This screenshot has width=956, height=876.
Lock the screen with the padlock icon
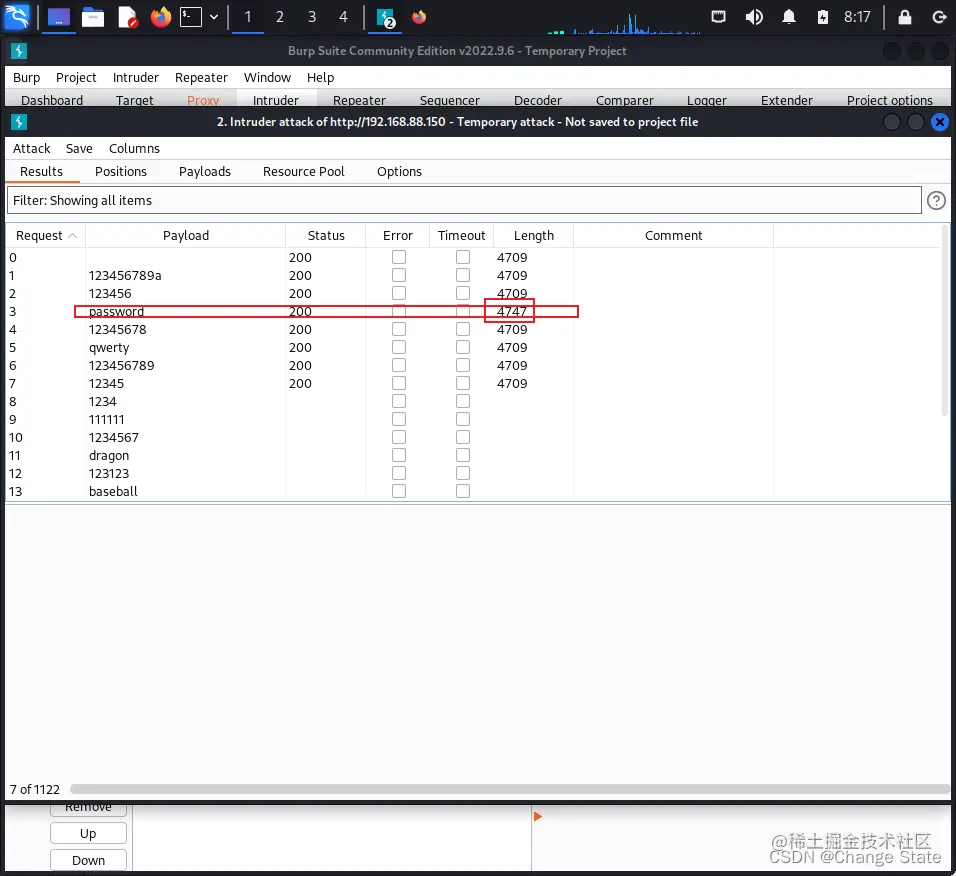point(905,17)
